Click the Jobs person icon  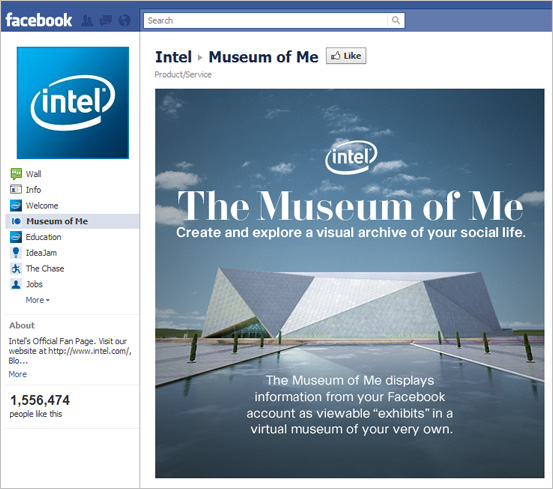[16, 284]
